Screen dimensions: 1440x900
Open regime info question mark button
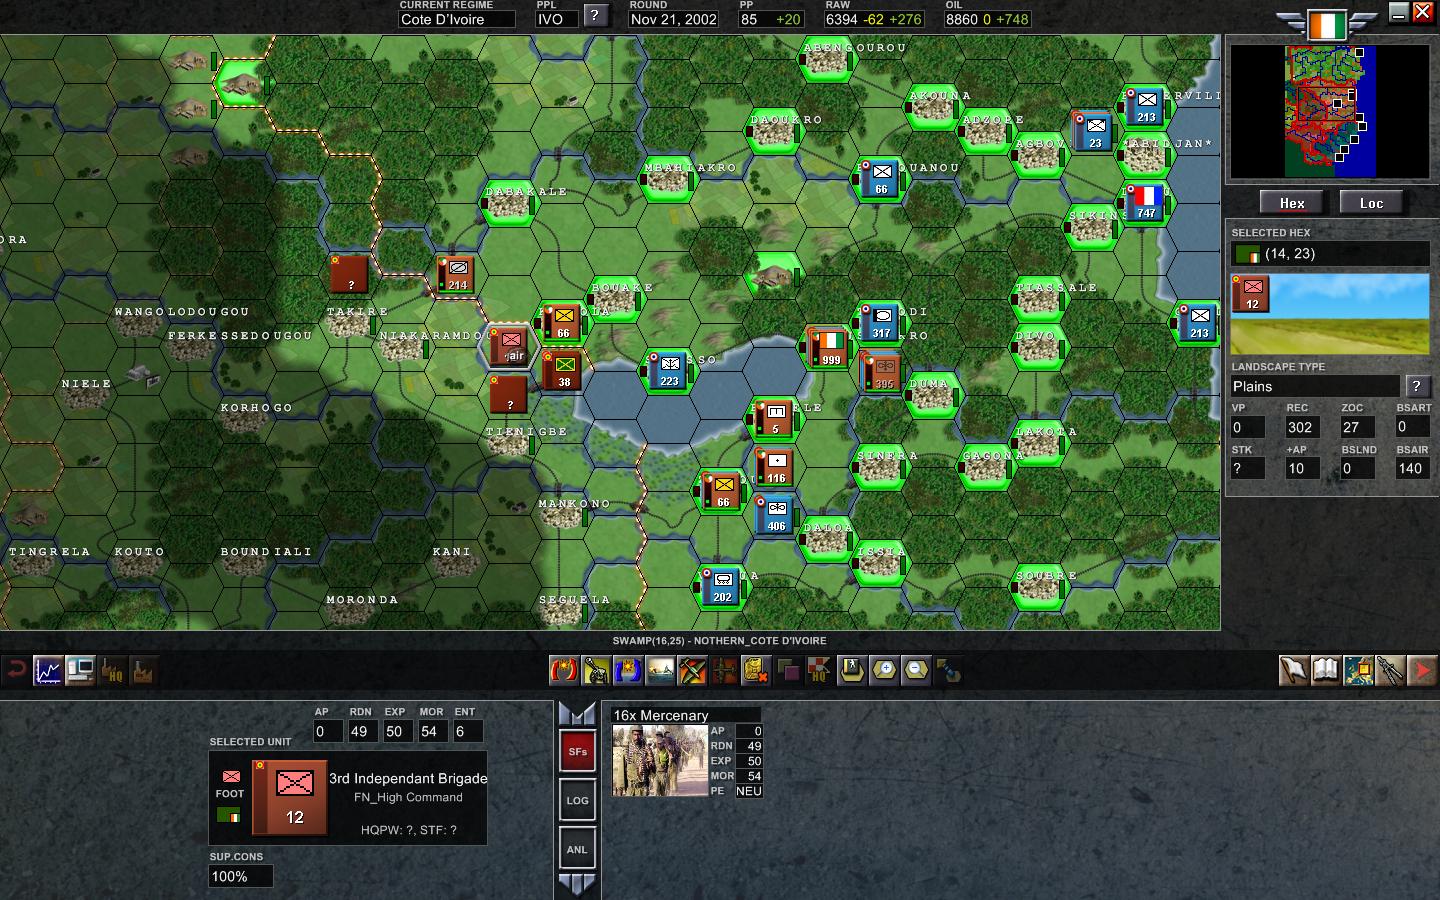click(596, 15)
